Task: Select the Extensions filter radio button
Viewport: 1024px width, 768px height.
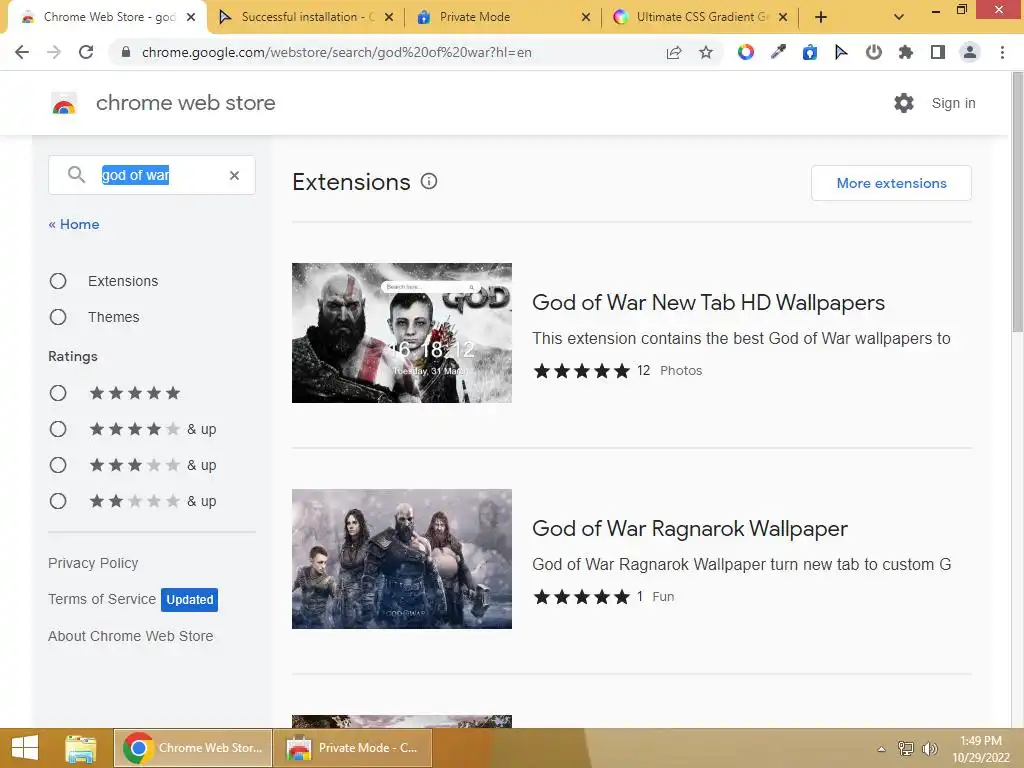Action: pos(58,281)
